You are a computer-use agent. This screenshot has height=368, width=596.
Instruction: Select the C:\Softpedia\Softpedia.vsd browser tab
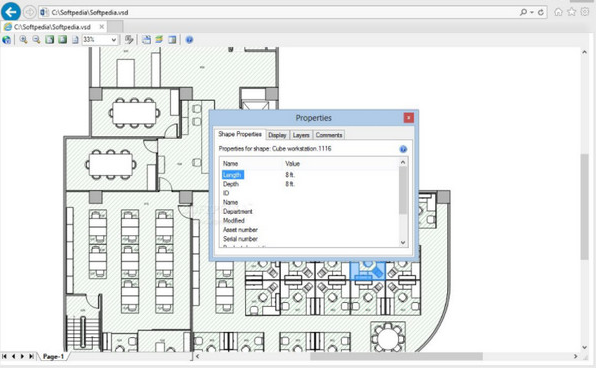point(52,27)
